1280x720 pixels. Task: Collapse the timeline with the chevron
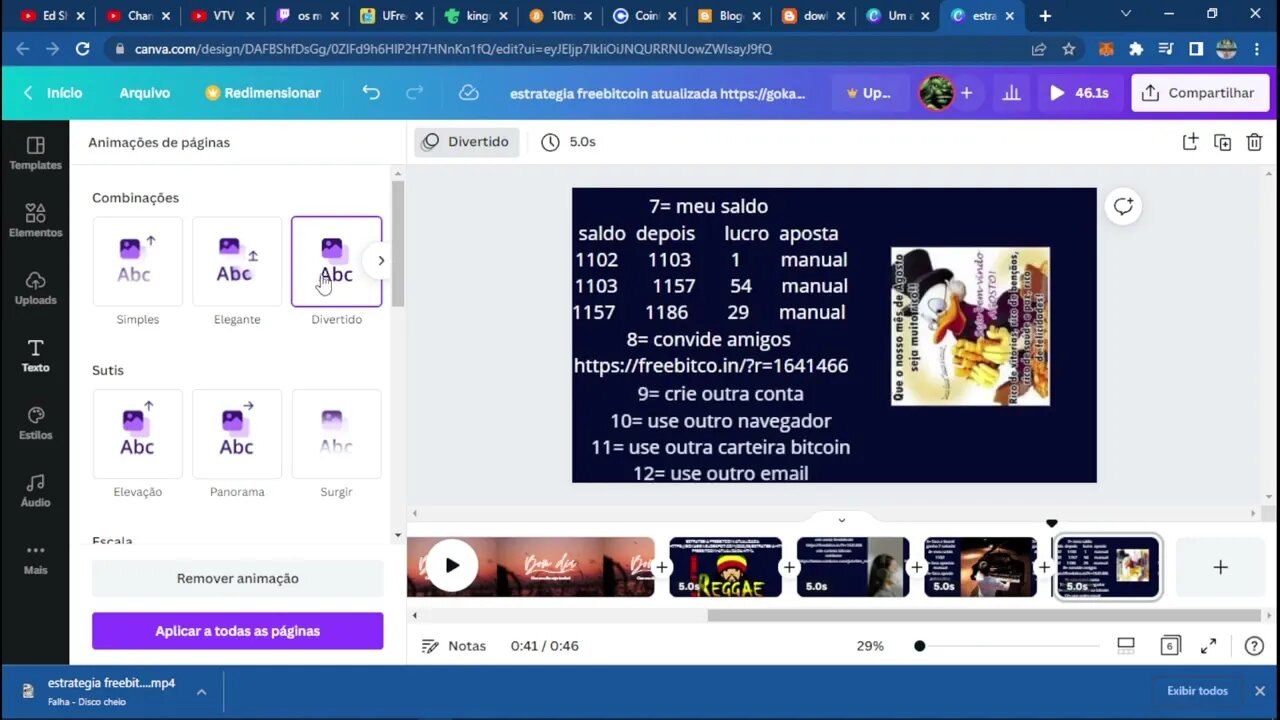pos(841,520)
